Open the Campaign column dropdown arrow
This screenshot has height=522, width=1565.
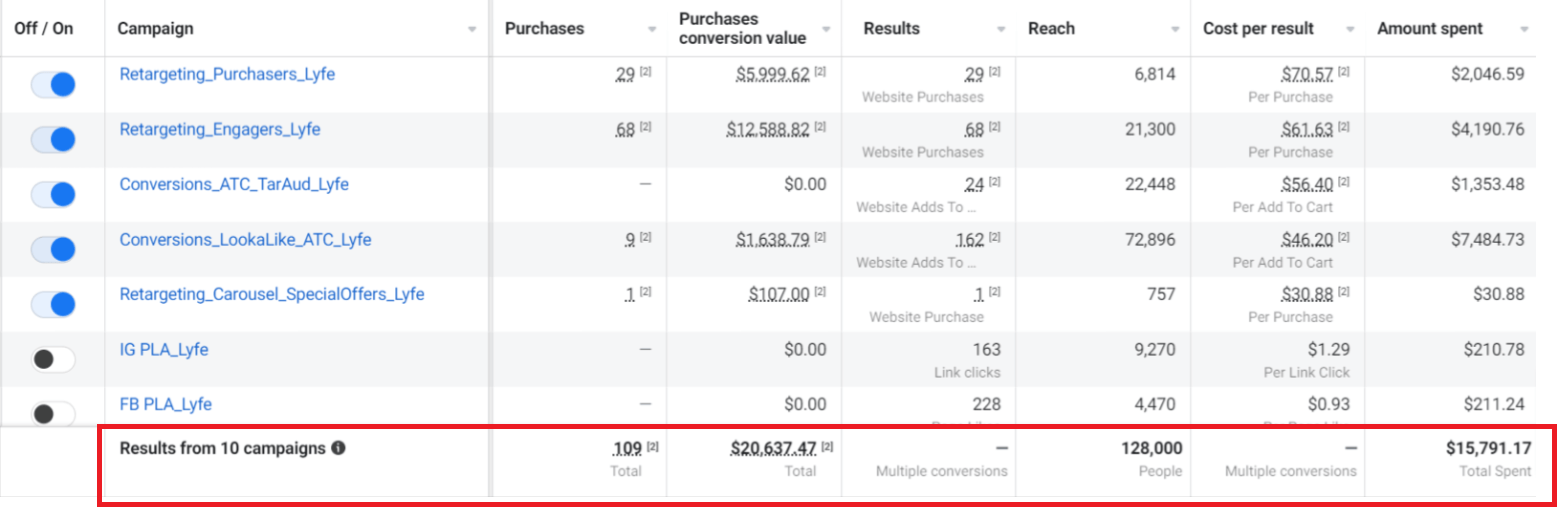[472, 30]
